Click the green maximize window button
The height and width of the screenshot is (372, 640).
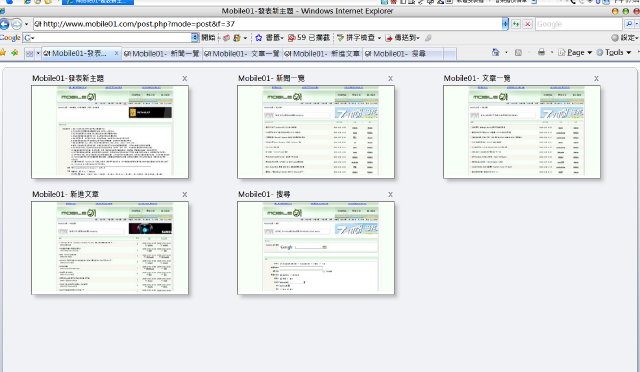626,11
